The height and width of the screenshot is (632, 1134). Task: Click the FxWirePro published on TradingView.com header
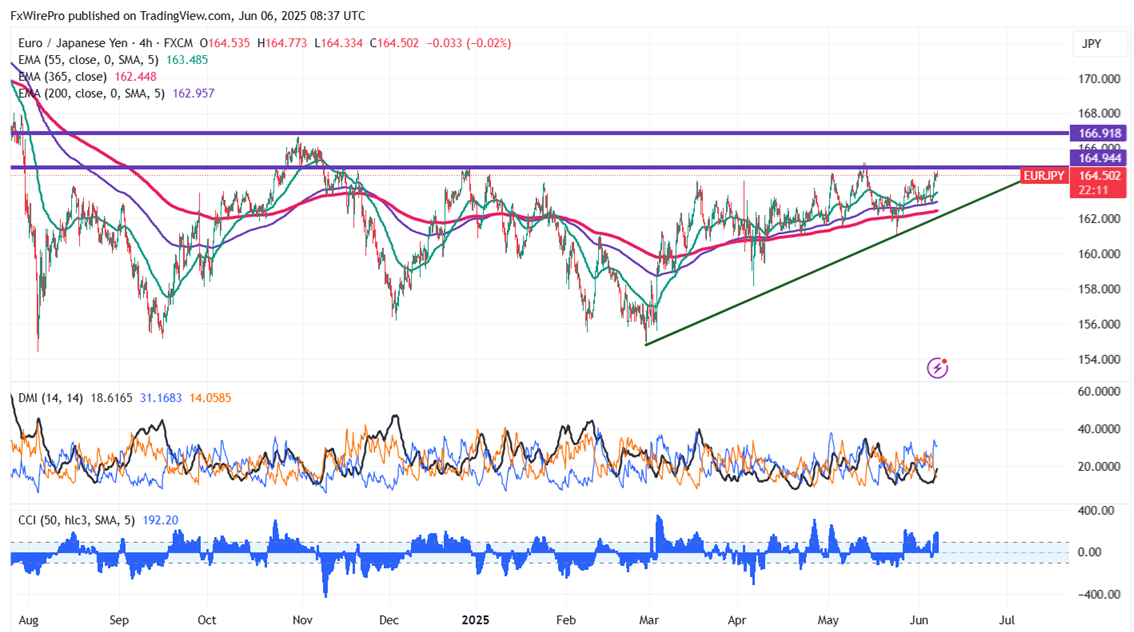click(187, 15)
